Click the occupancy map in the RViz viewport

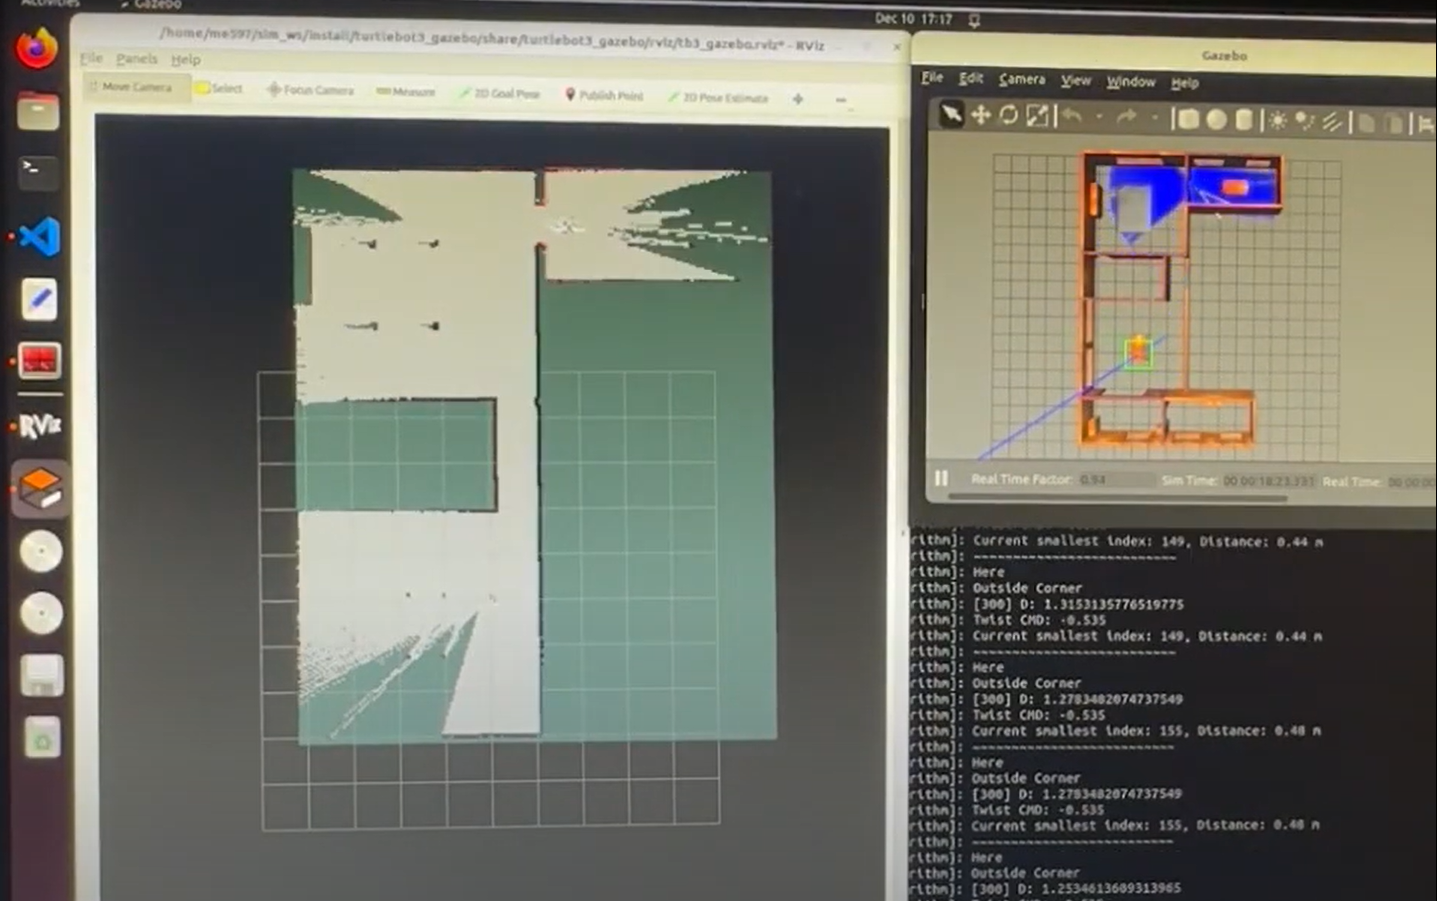tap(535, 456)
